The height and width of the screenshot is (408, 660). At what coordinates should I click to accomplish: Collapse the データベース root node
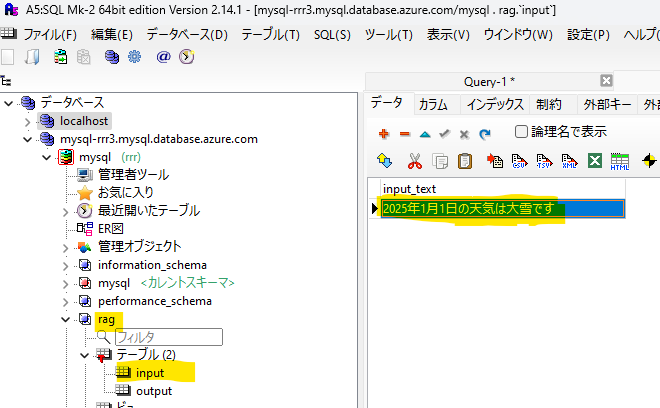click(8, 103)
